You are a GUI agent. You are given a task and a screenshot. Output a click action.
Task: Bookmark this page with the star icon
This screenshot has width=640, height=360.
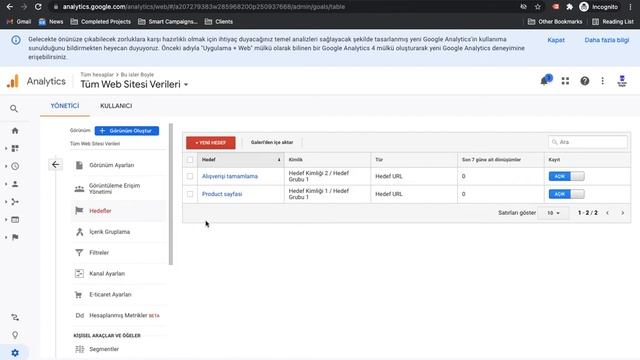click(x=538, y=7)
